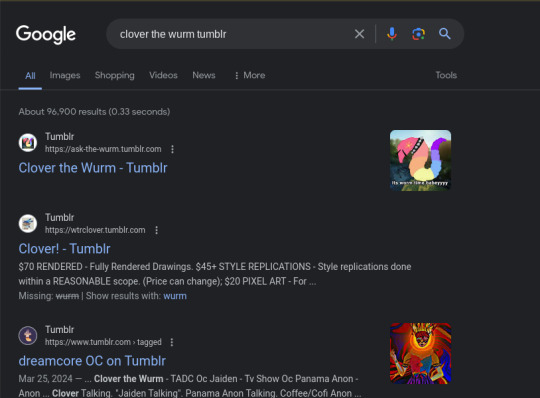
Task: Click the https://wtrclover.tumblr.com URL text
Action: pyautogui.click(x=95, y=230)
